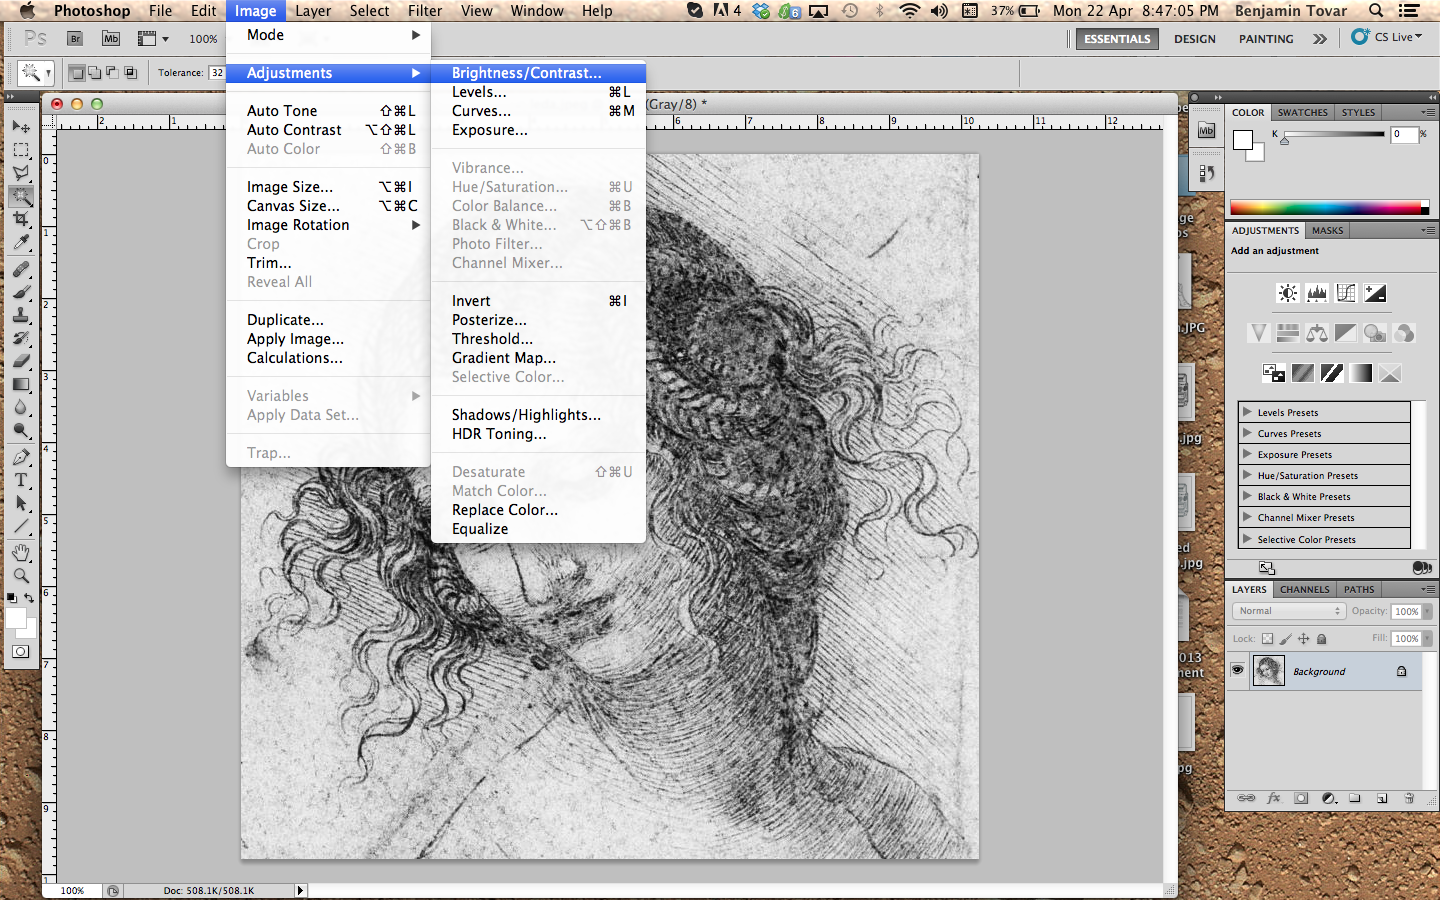This screenshot has height=900, width=1440.
Task: Enable lock position
Action: tap(1304, 638)
